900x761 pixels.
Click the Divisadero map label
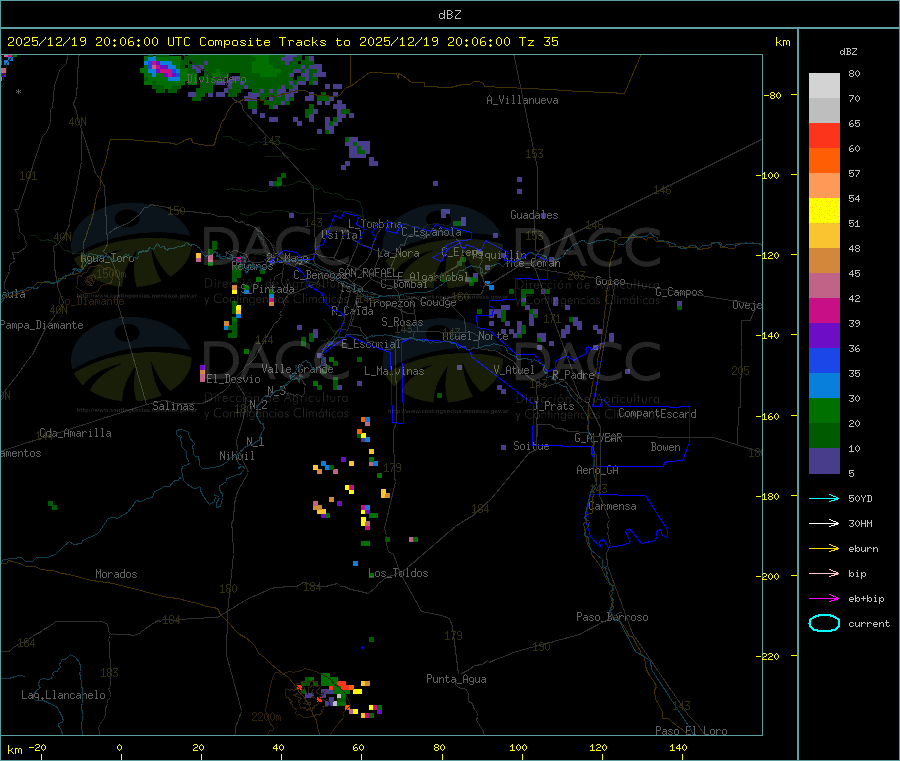[x=216, y=79]
